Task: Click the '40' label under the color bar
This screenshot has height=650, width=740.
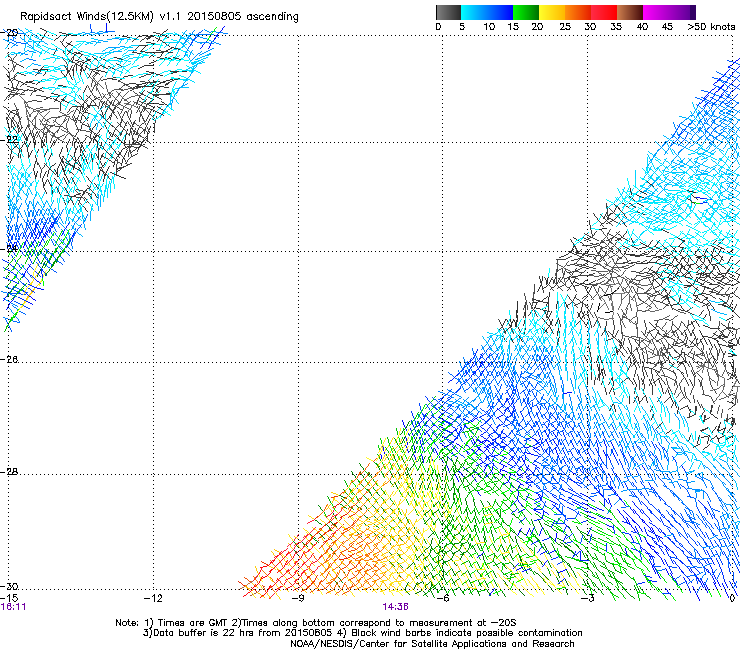Action: coord(642,27)
